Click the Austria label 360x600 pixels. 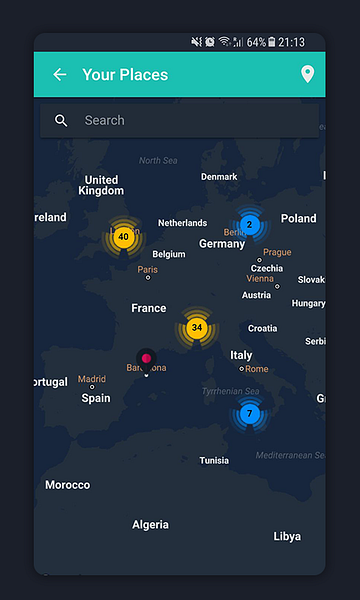click(256, 295)
